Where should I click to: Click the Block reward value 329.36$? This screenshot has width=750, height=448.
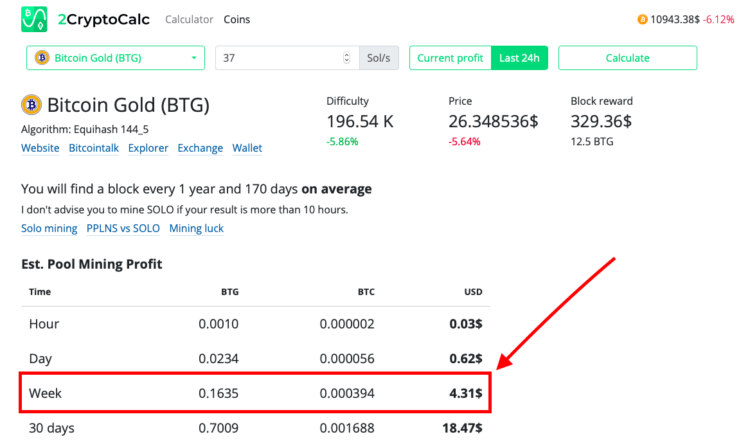point(601,121)
